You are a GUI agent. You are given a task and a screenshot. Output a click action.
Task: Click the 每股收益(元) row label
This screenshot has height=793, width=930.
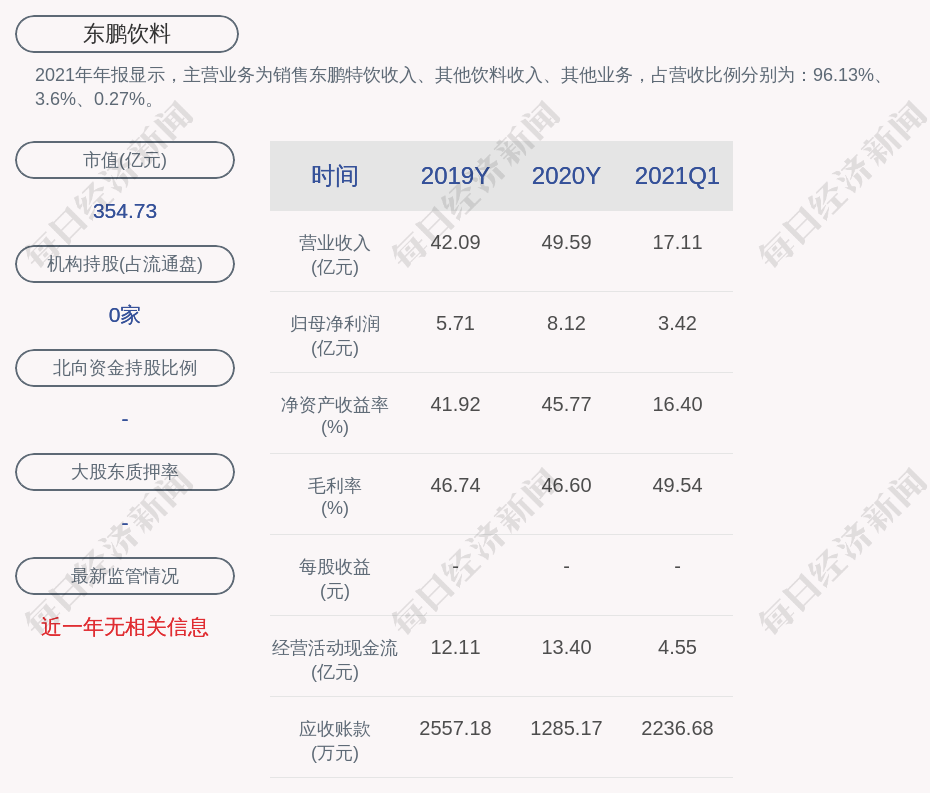335,579
